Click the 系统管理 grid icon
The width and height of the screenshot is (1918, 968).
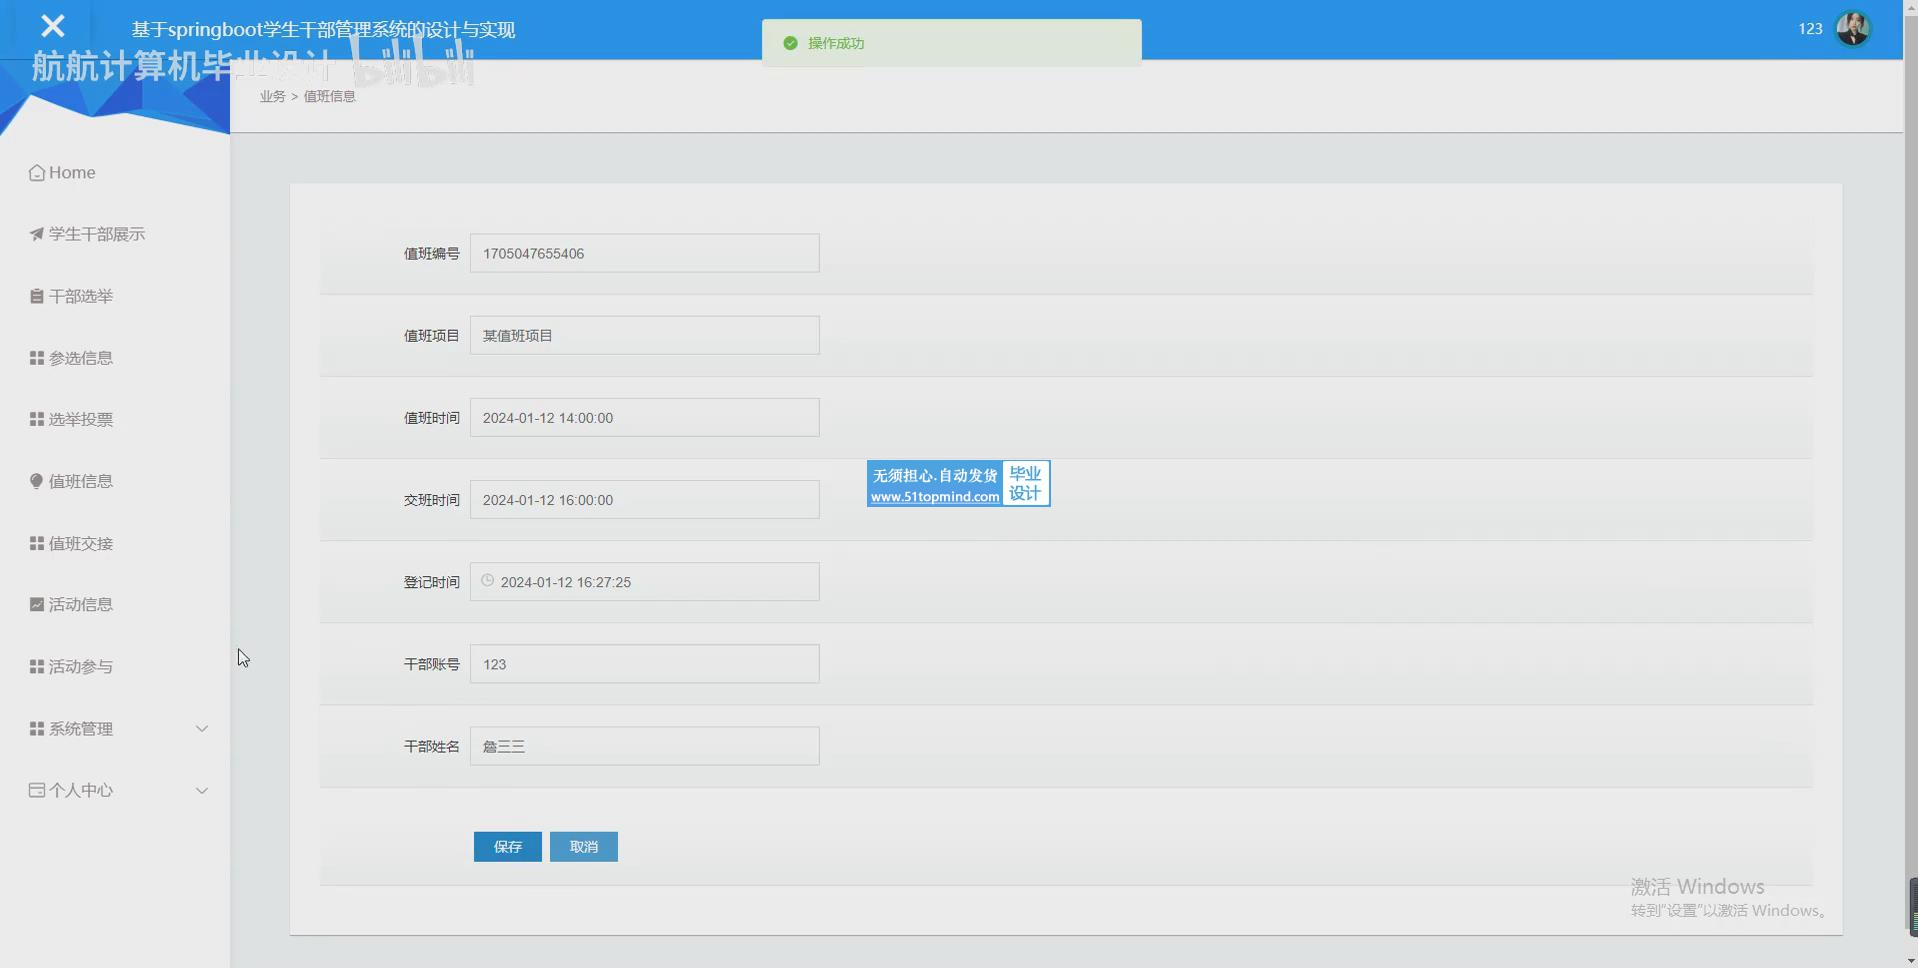point(37,729)
